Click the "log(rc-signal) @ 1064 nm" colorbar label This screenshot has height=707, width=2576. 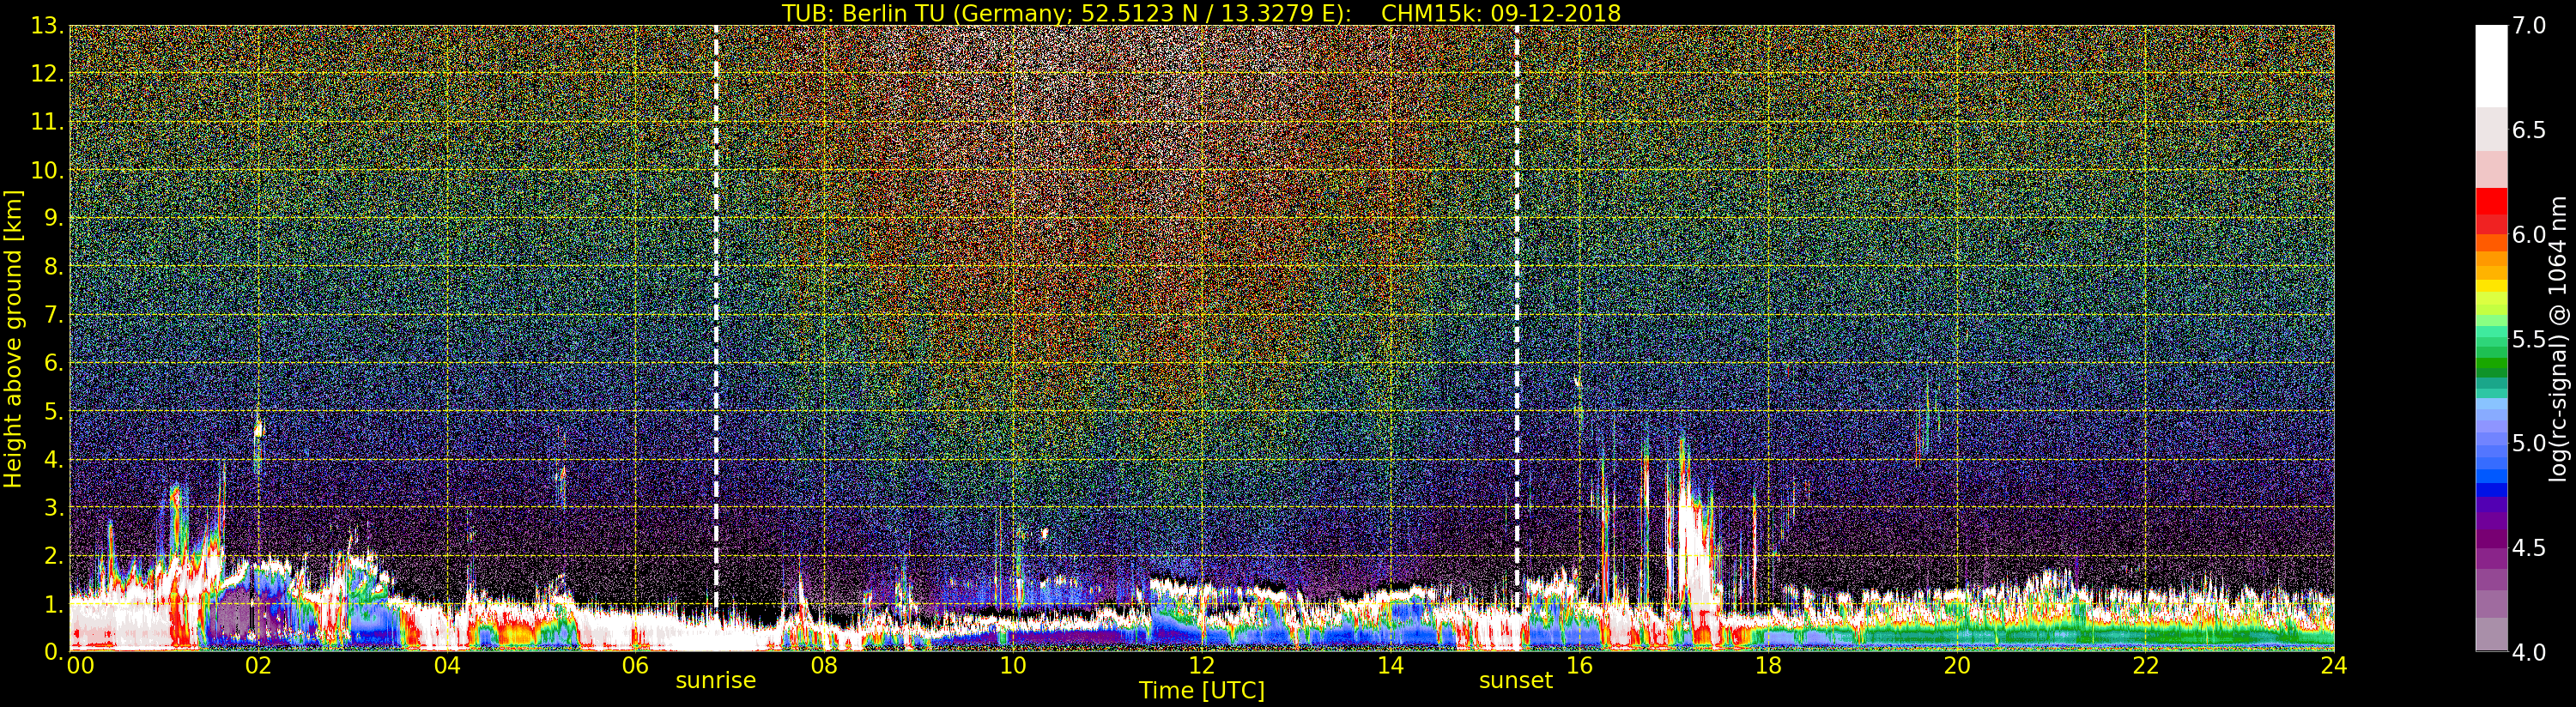2558,338
